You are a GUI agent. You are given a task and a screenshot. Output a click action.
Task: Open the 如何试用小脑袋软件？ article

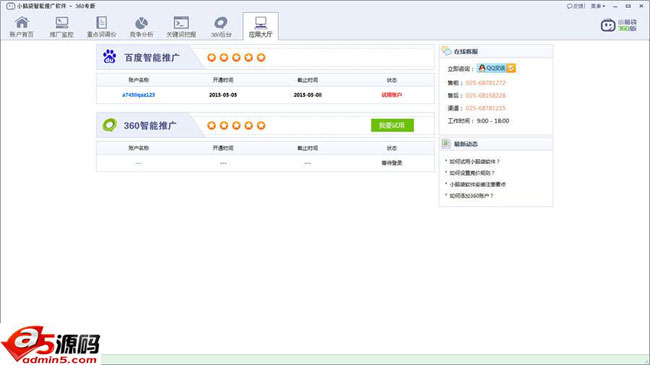pos(475,161)
